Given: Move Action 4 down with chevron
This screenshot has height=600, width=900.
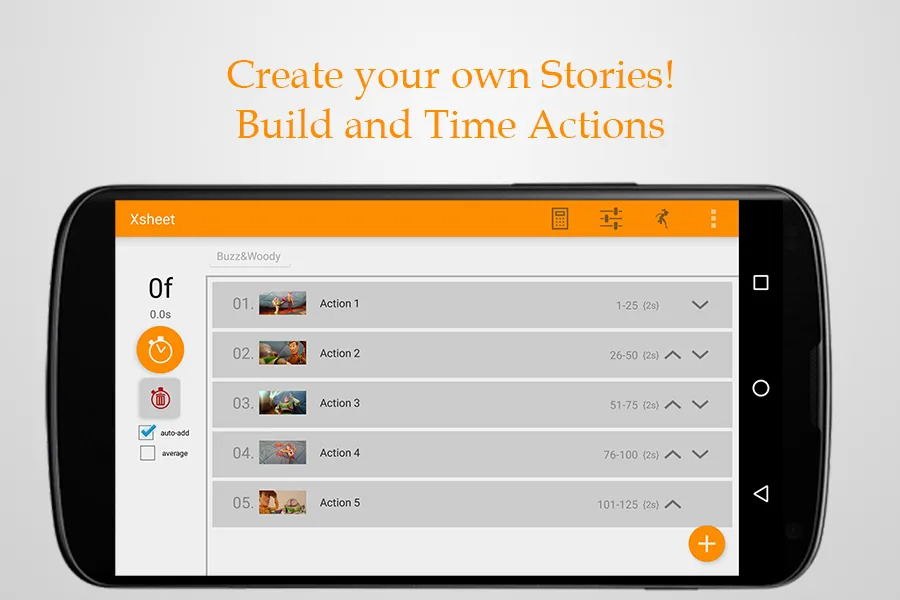Looking at the screenshot, I should click(x=700, y=455).
